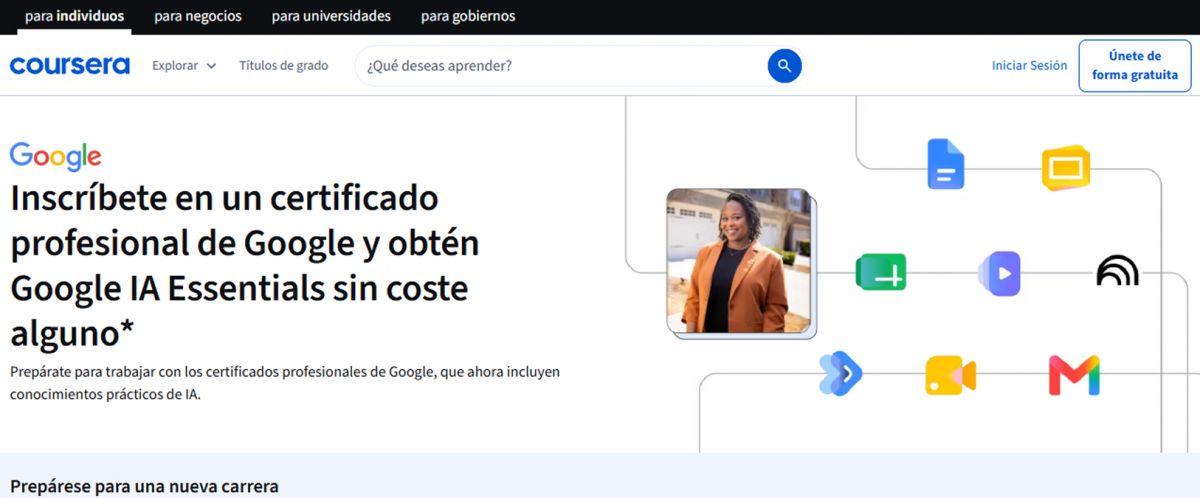Click the photo of the woman in orange blazer
Viewport: 1200px width, 498px height.
(741, 261)
